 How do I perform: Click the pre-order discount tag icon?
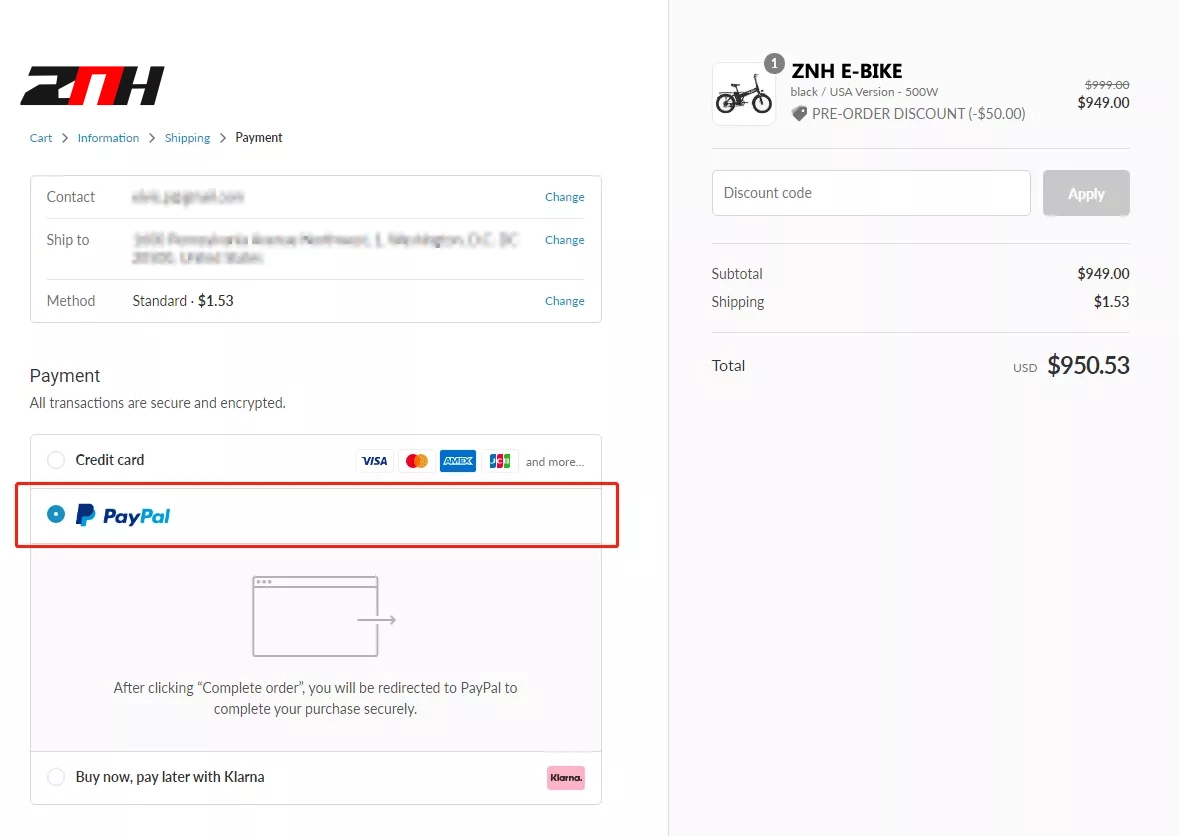[x=799, y=114]
